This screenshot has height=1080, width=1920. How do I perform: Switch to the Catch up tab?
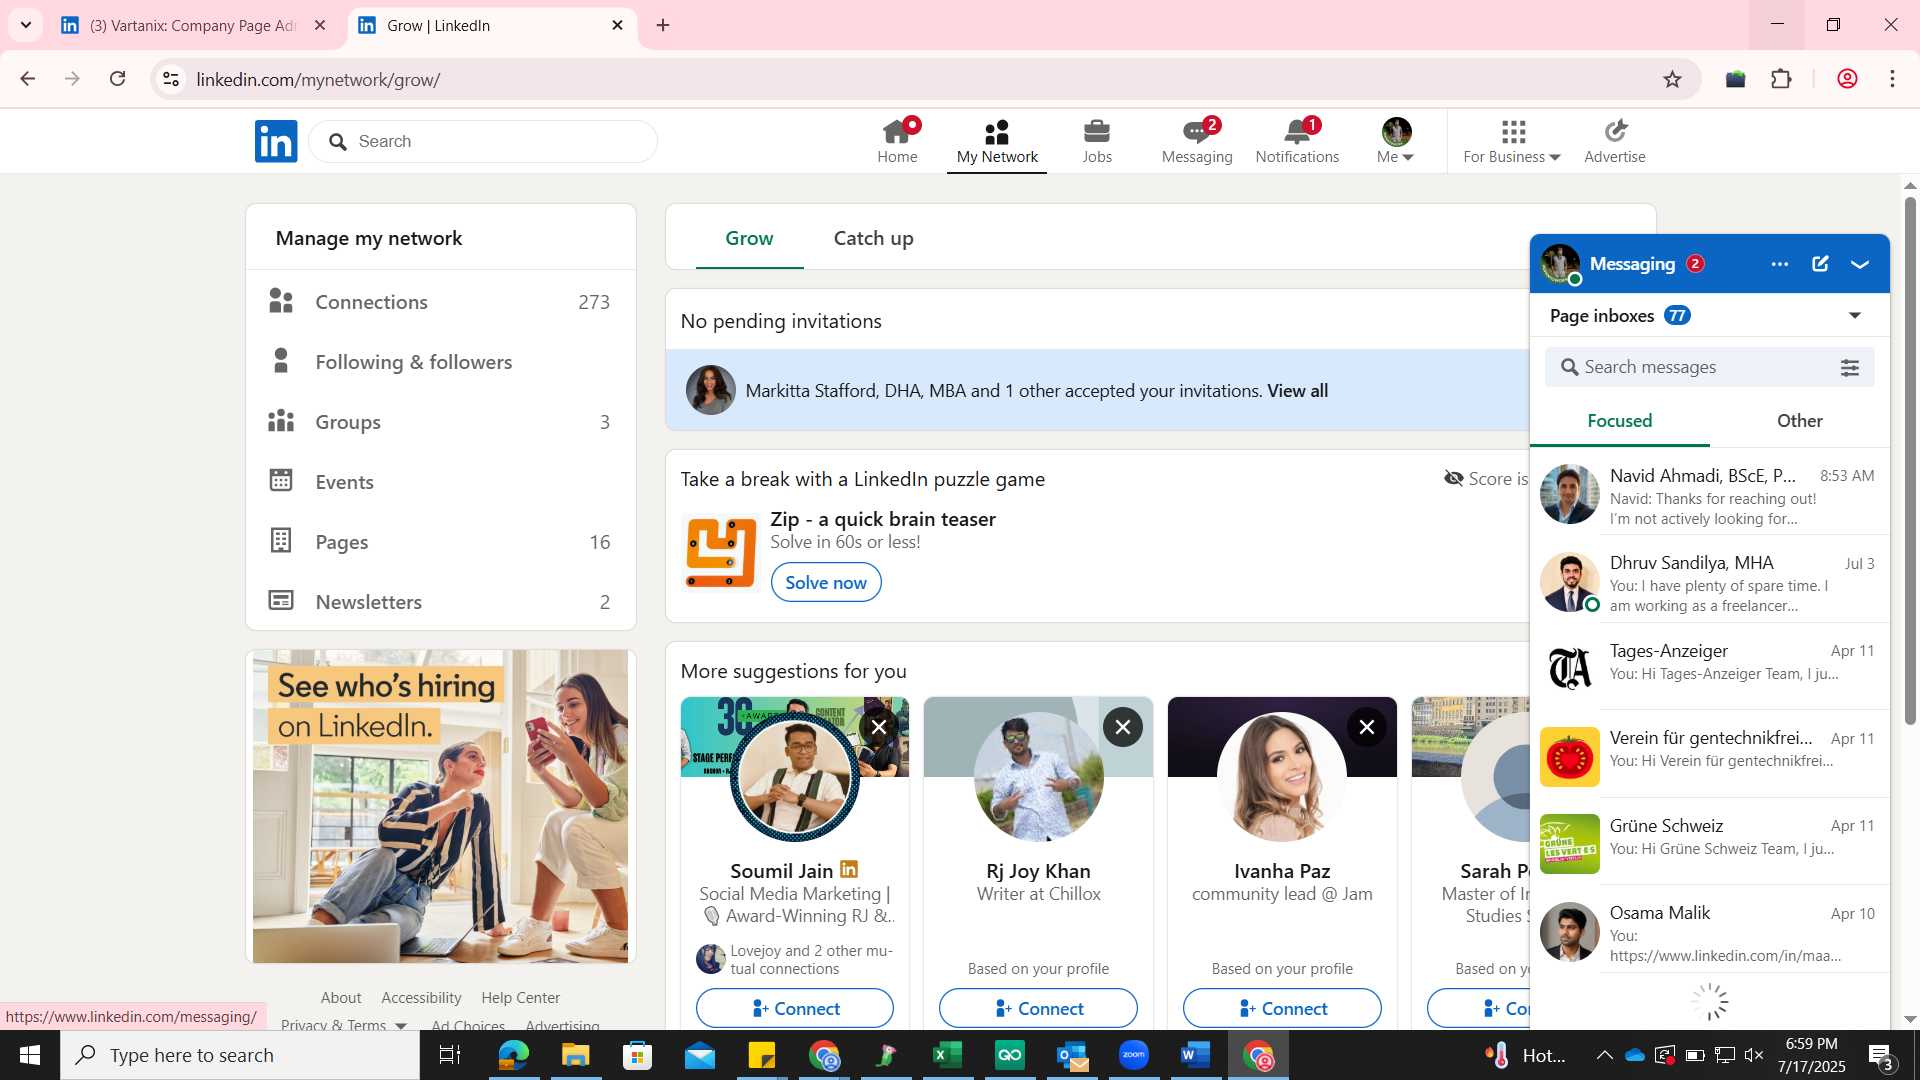(x=873, y=239)
